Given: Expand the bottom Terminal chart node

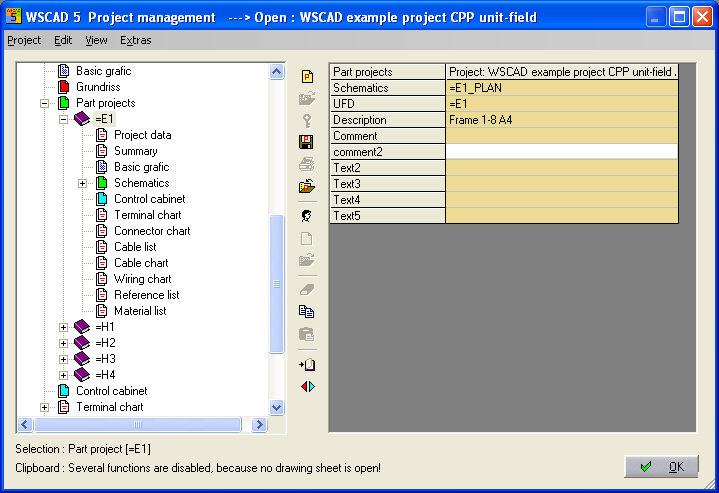Looking at the screenshot, I should point(44,407).
